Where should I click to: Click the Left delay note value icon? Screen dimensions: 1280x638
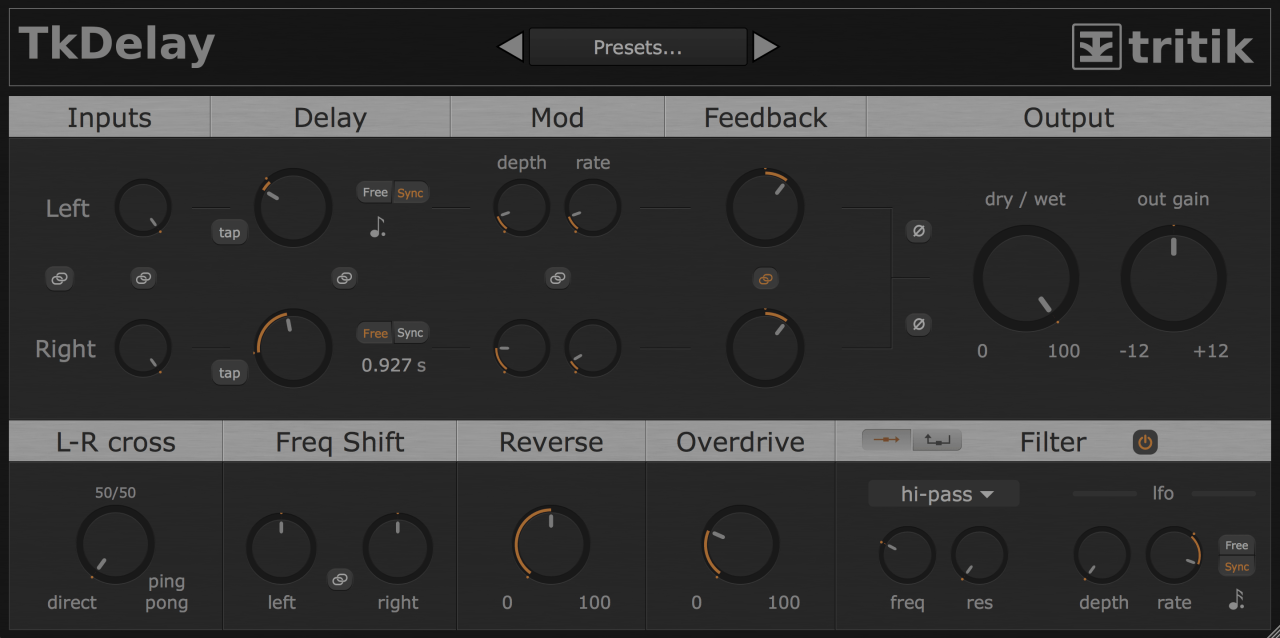(x=377, y=228)
